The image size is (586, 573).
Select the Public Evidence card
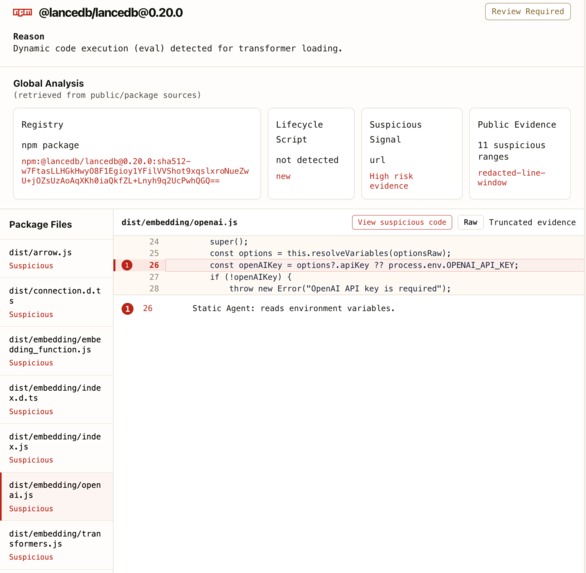pyautogui.click(x=520, y=154)
